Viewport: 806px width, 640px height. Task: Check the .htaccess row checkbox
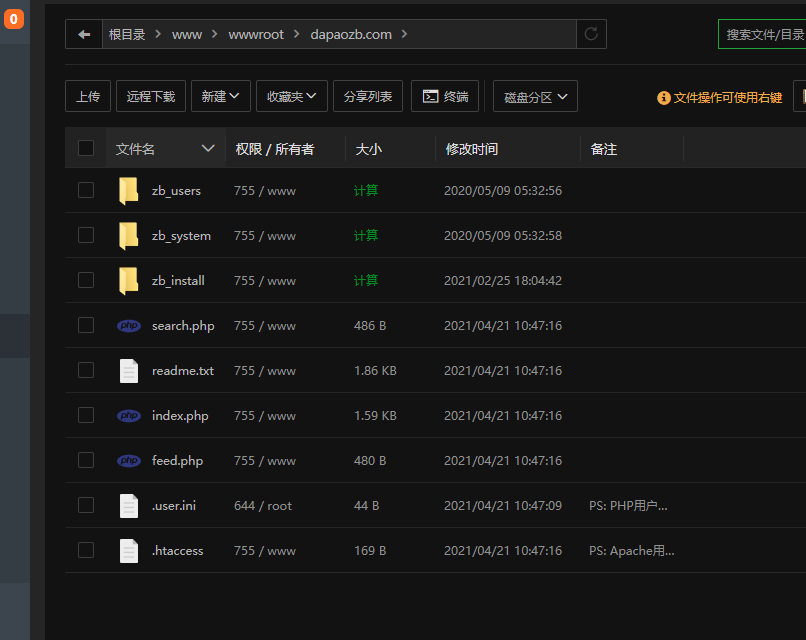[86, 550]
